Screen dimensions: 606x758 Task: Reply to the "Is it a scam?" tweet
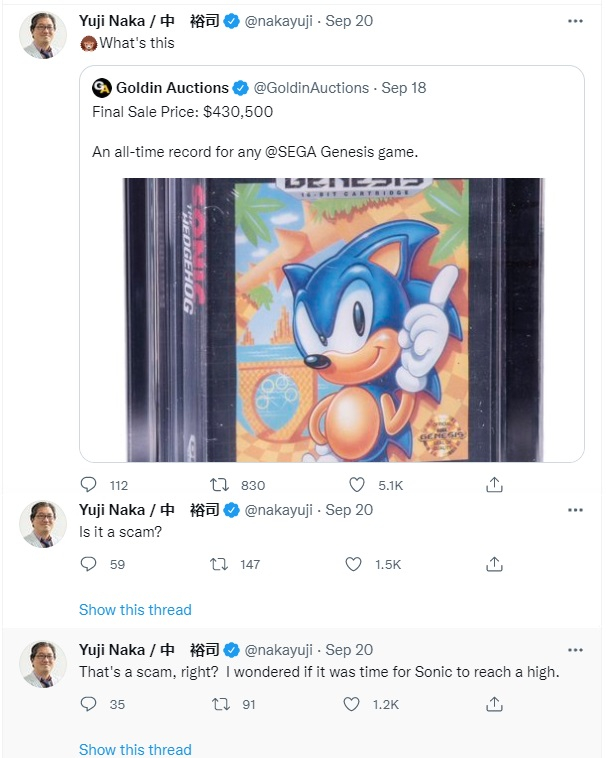(x=88, y=564)
